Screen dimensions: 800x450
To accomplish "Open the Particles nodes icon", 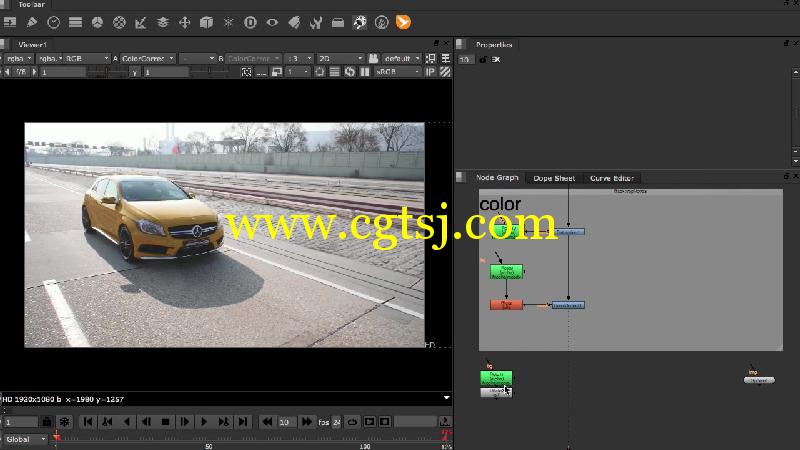I will coord(228,22).
